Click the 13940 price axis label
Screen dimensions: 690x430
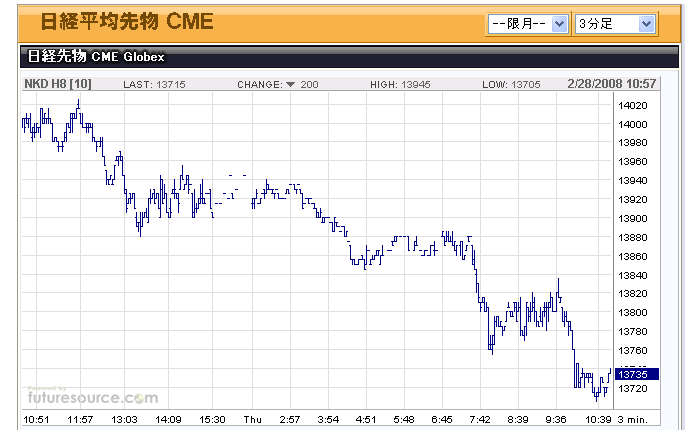[x=633, y=180]
